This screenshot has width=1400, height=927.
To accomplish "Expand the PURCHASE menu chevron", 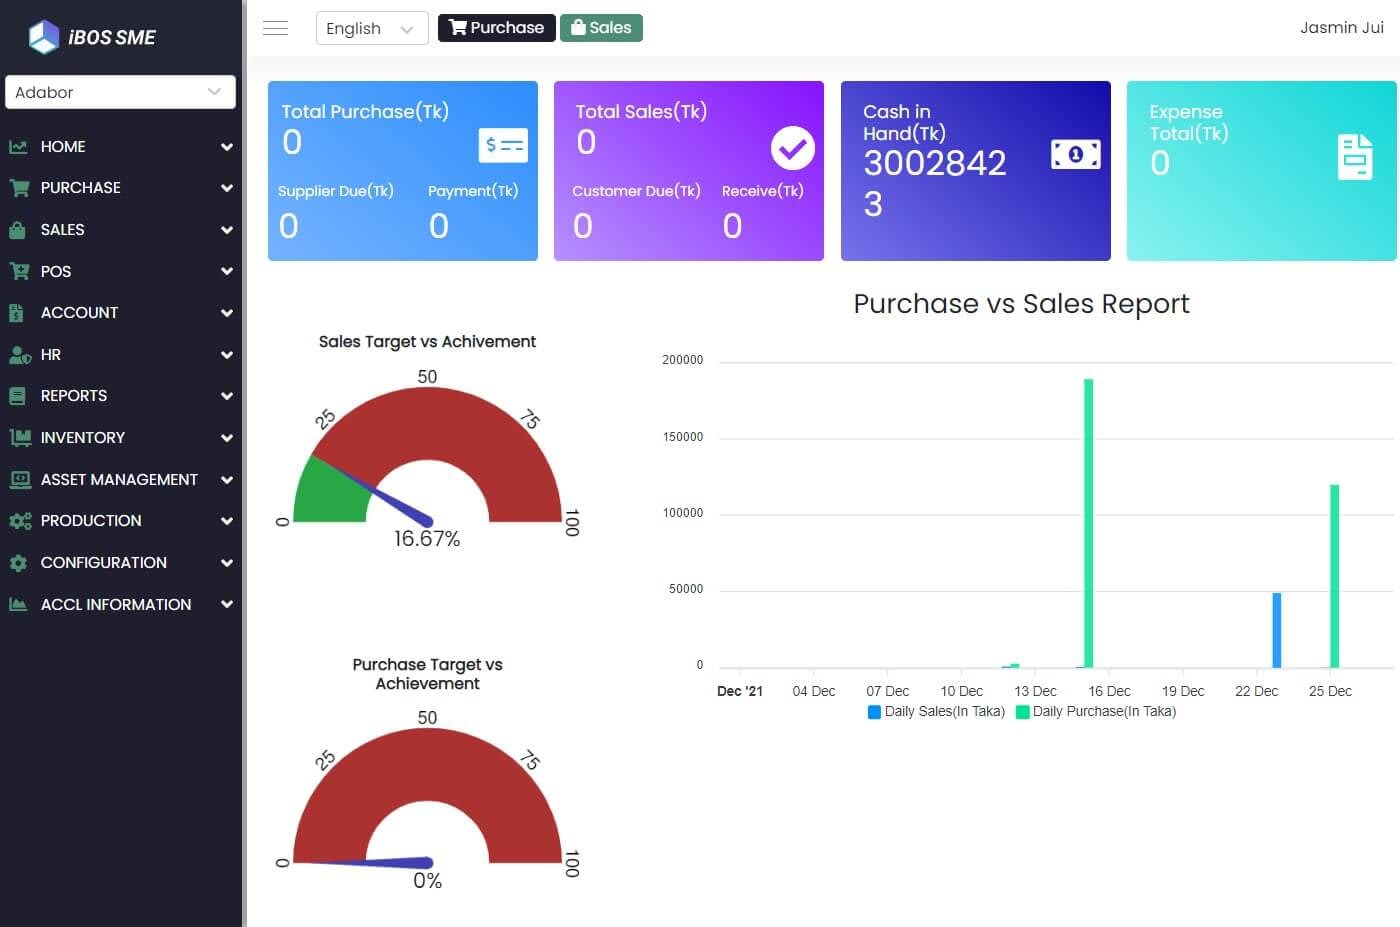I will pyautogui.click(x=227, y=188).
